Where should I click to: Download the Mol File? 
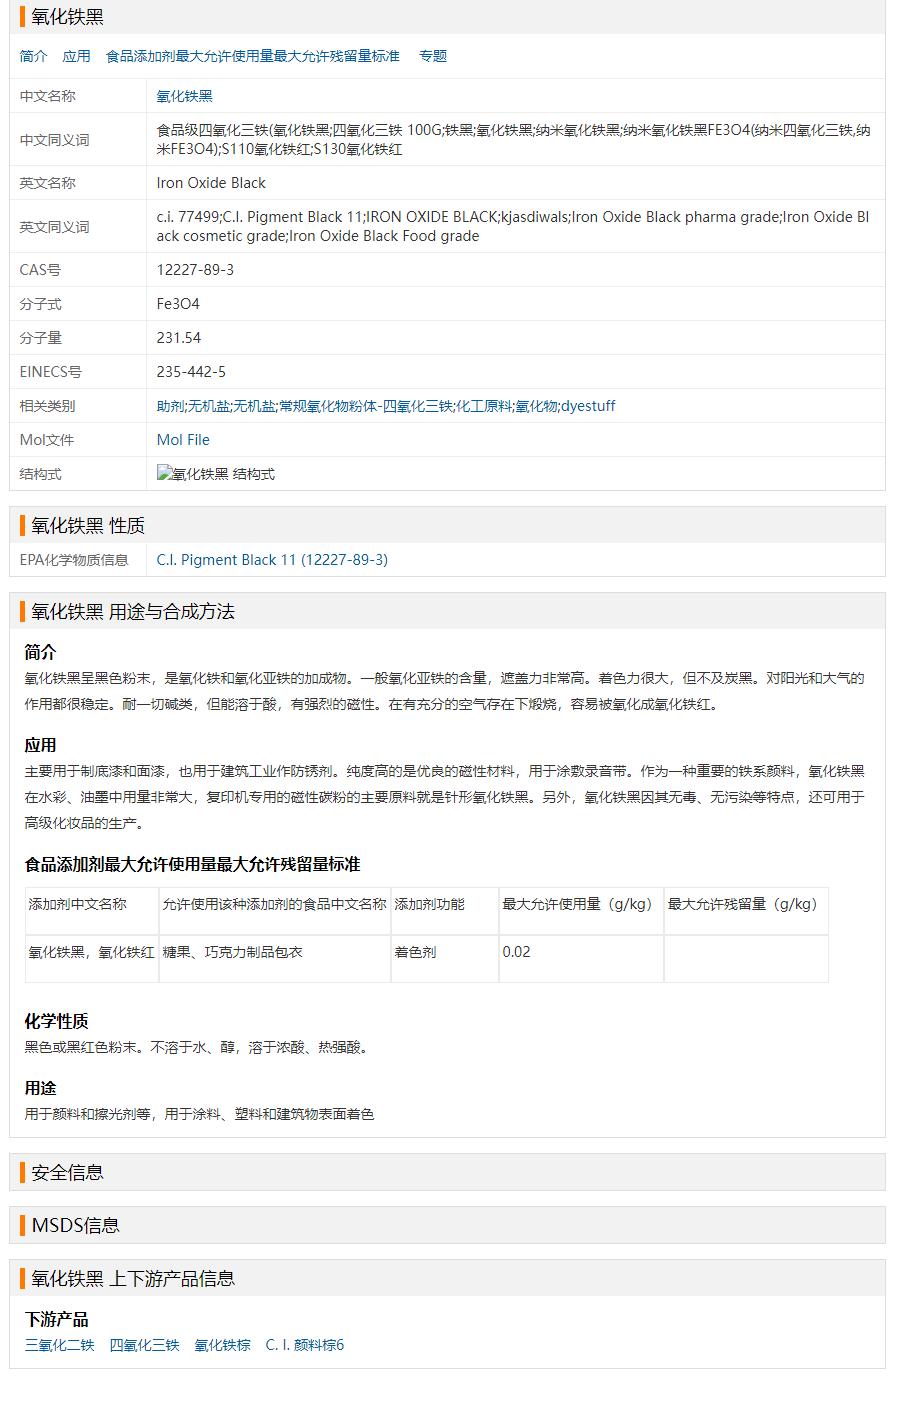183,440
